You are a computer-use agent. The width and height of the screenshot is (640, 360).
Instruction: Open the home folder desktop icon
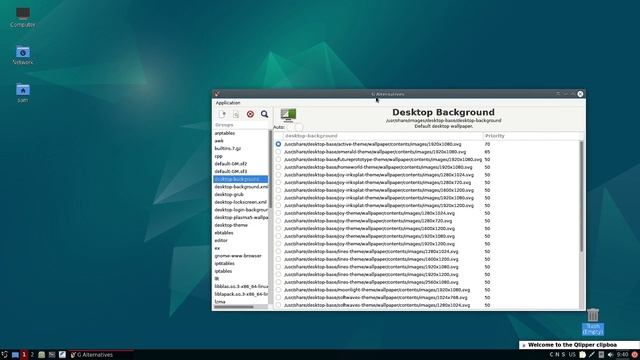[x=23, y=93]
